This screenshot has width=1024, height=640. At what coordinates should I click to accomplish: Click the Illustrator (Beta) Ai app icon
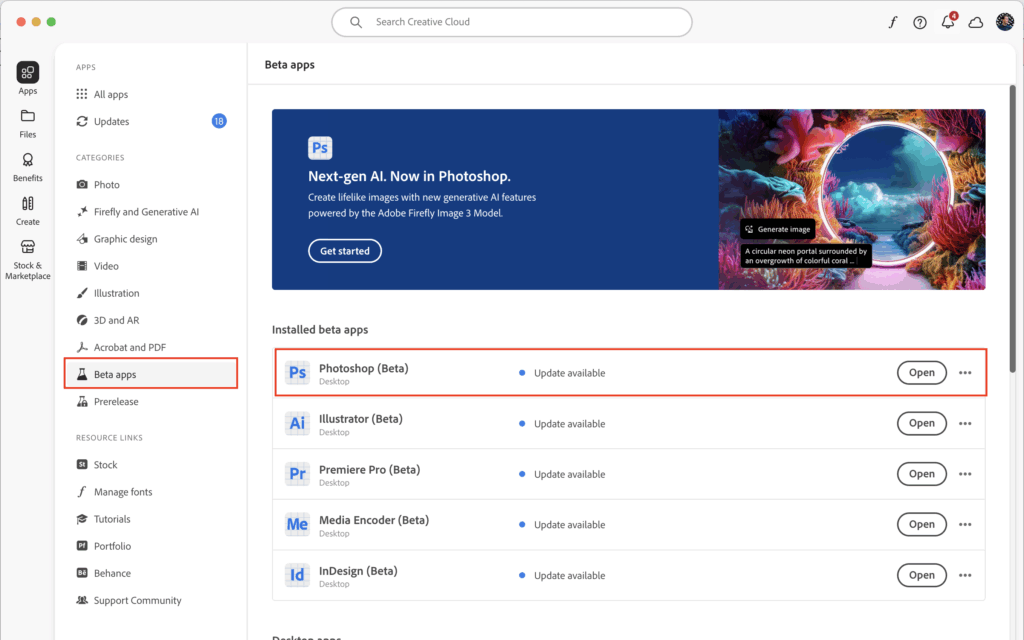tap(297, 423)
